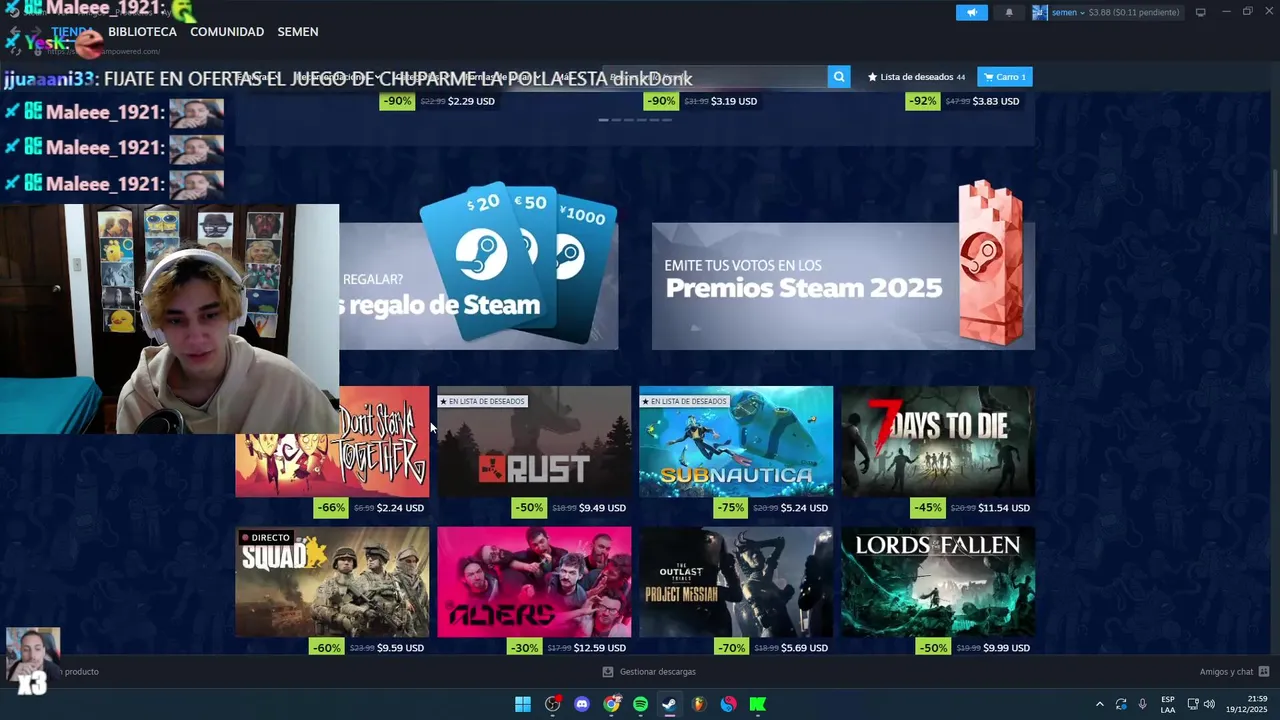Open The Outlast Trials Project Messiah card
Viewport: 1280px width, 720px height.
pos(736,582)
